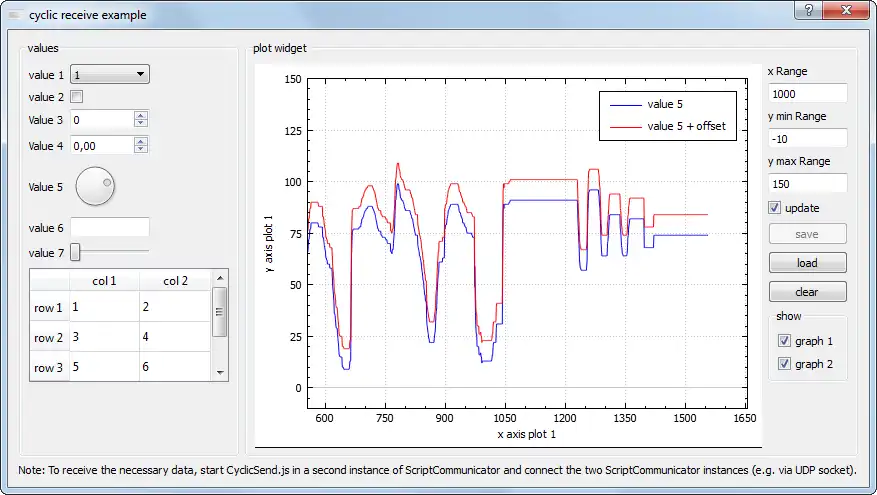Click the x Range input field

coord(808,94)
